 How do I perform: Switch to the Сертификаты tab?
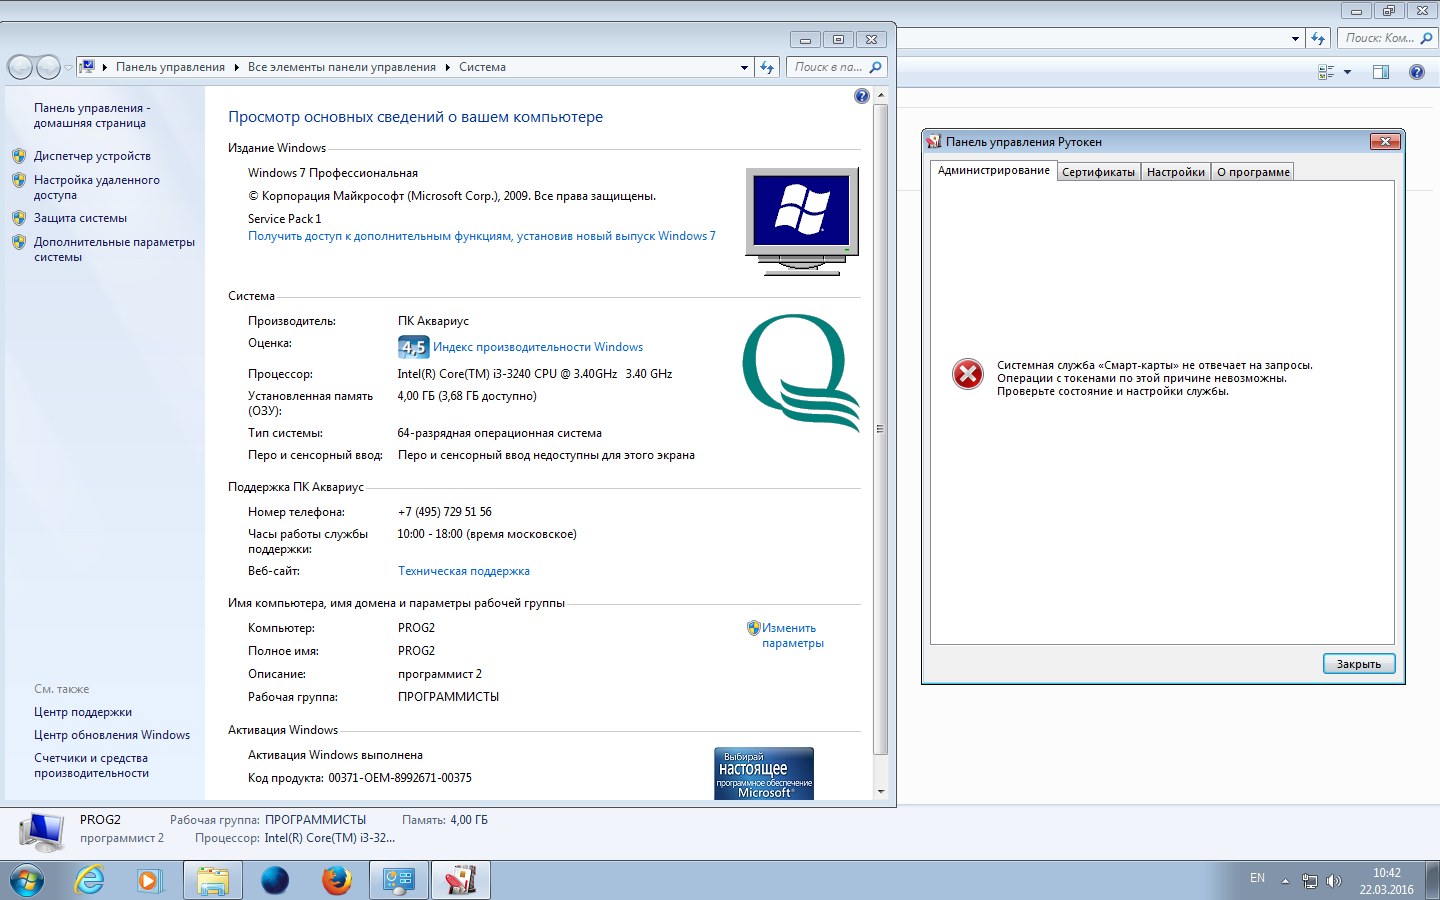1098,172
